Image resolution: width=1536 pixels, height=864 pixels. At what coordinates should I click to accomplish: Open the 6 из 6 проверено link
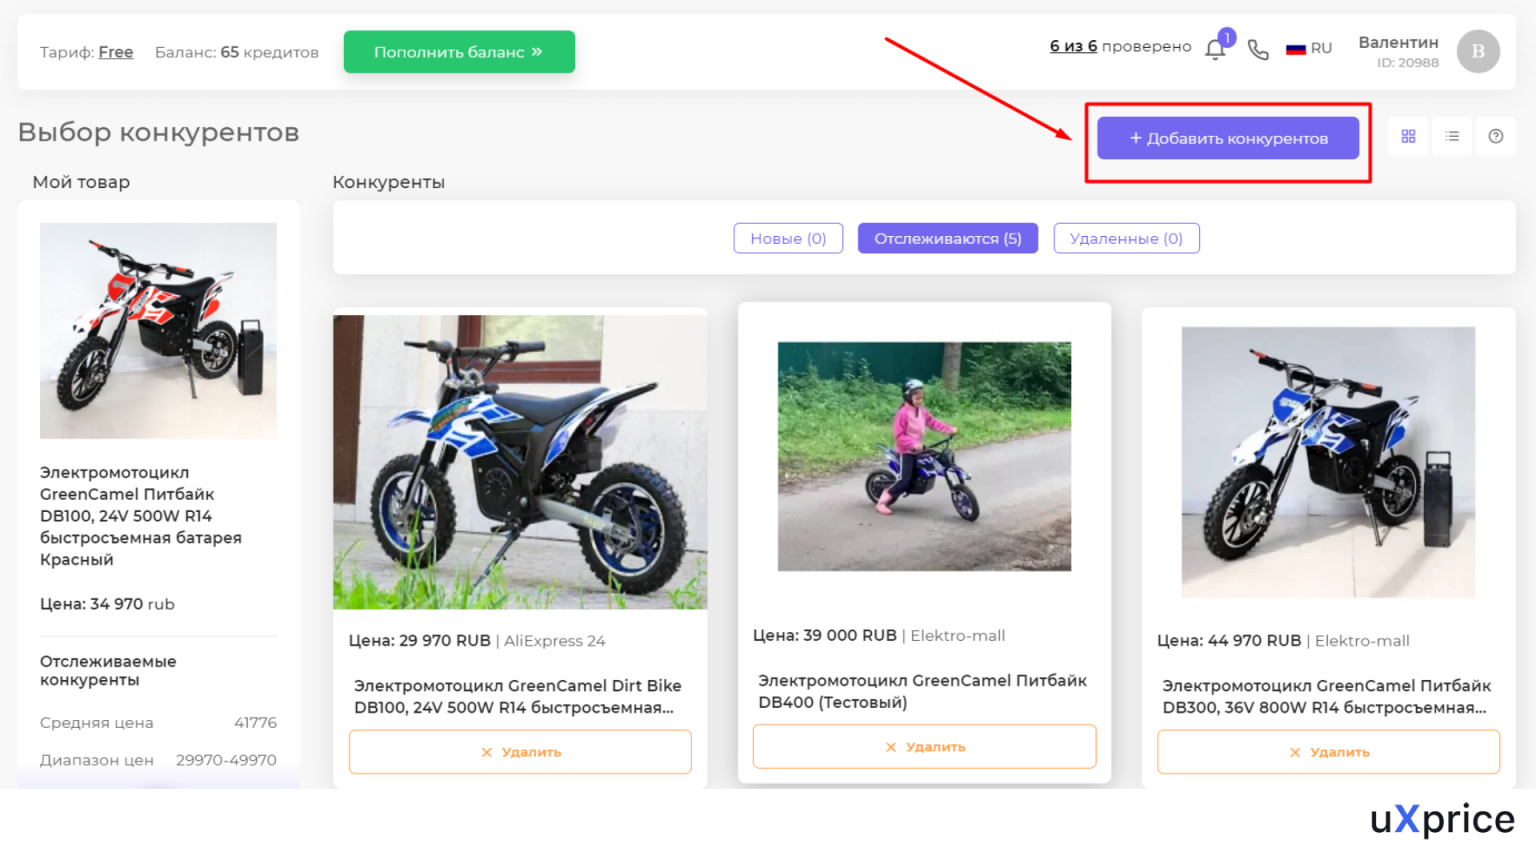pyautogui.click(x=1120, y=46)
